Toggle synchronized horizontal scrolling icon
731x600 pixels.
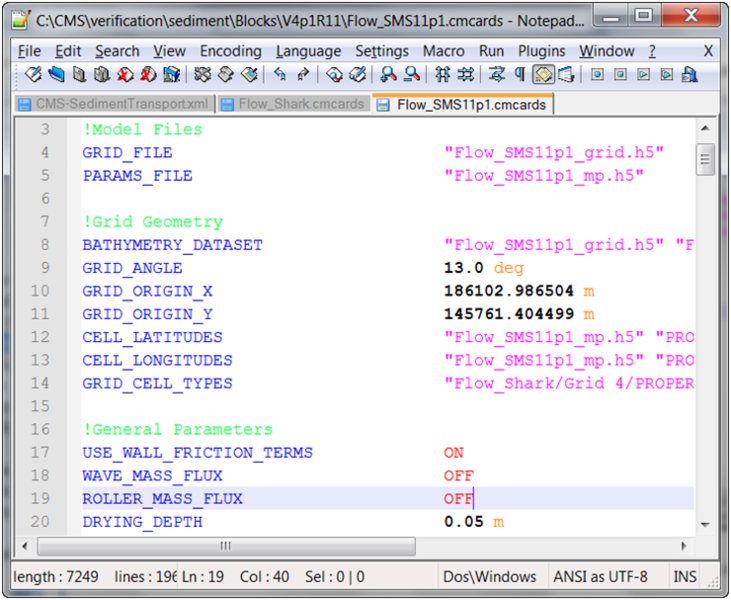click(466, 74)
